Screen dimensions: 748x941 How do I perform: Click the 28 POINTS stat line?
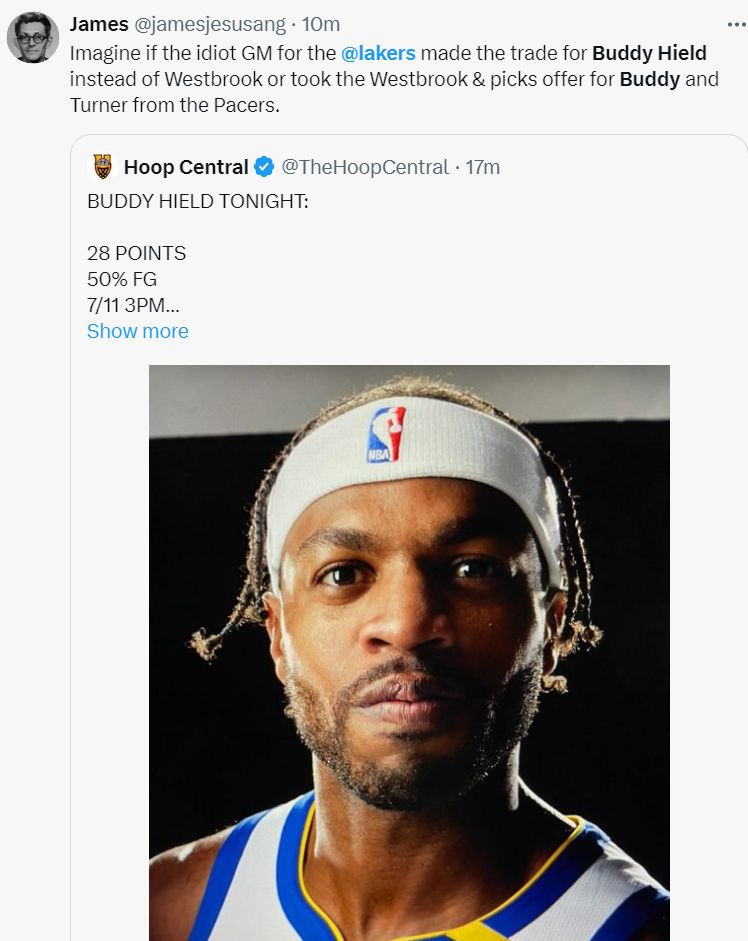pyautogui.click(x=136, y=253)
